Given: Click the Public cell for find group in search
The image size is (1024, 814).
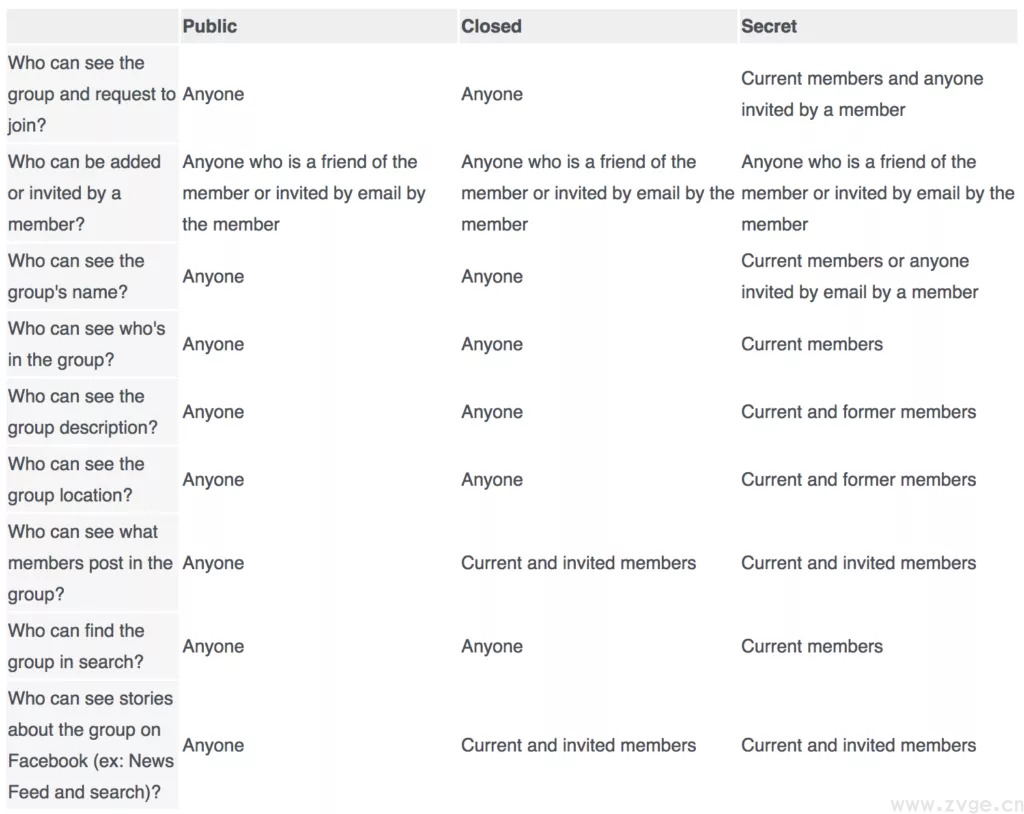Looking at the screenshot, I should 213,646.
